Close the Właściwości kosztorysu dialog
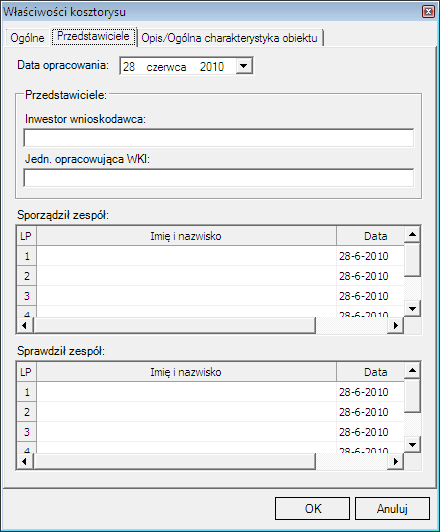The width and height of the screenshot is (440, 532). pos(428,12)
